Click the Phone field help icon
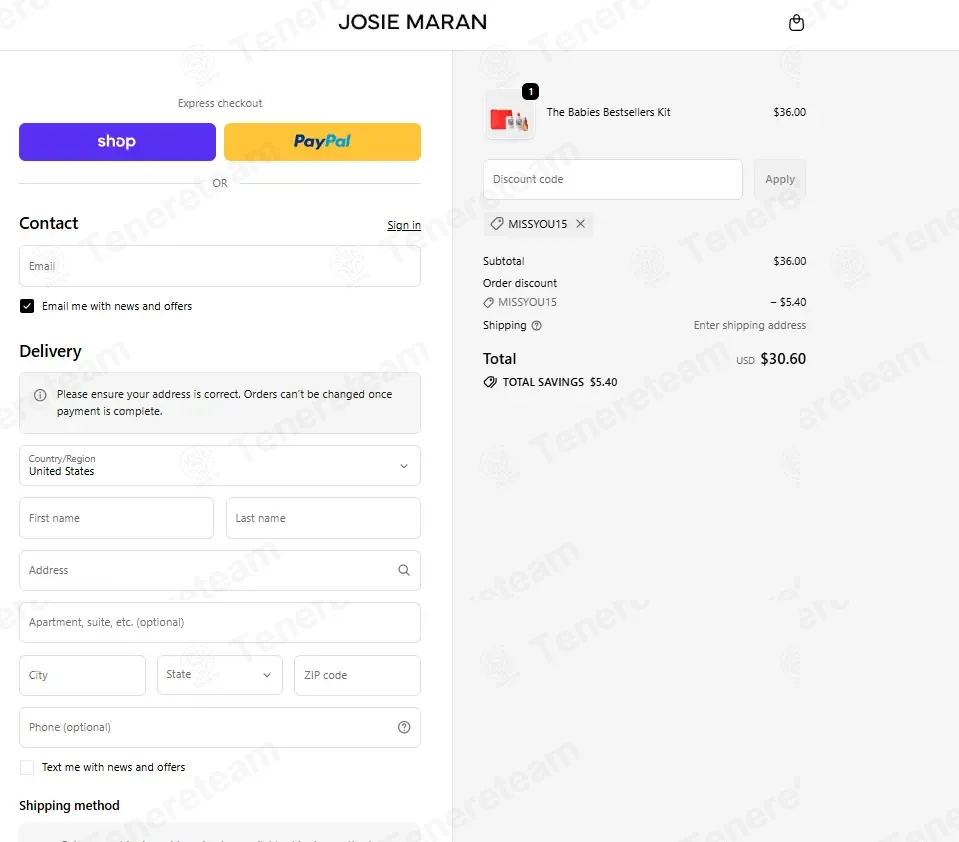 (404, 727)
